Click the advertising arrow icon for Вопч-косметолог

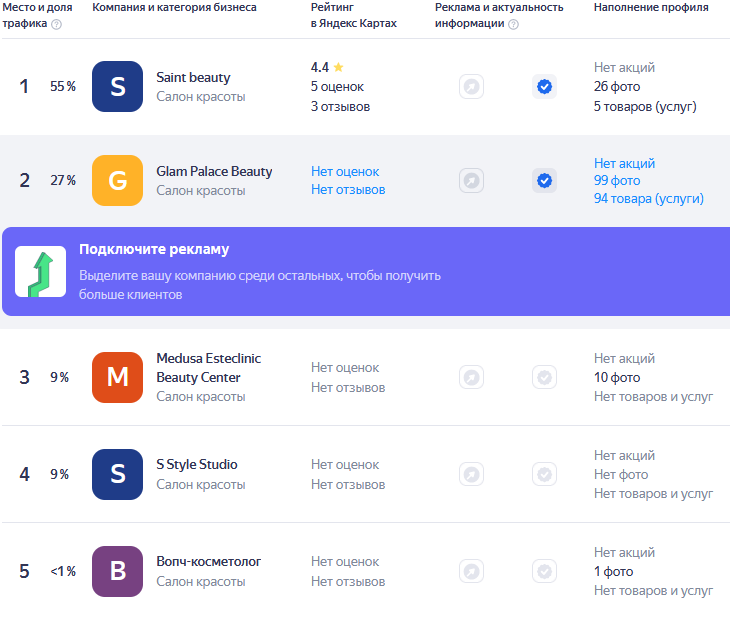(x=472, y=572)
